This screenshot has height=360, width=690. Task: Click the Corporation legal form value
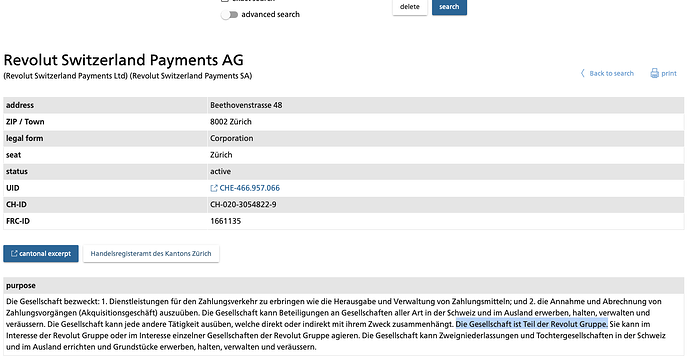tap(231, 138)
